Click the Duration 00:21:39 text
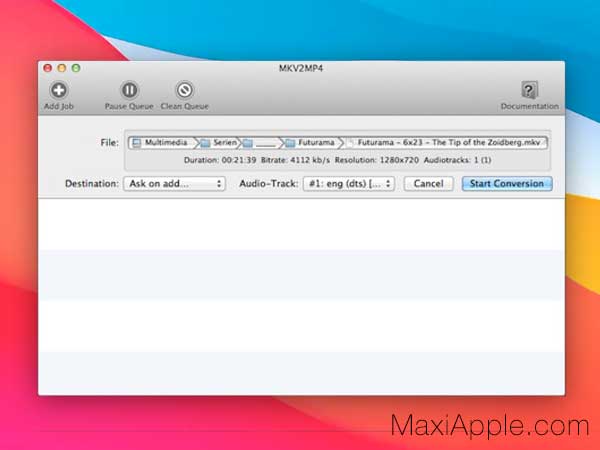The width and height of the screenshot is (600, 450). point(220,160)
